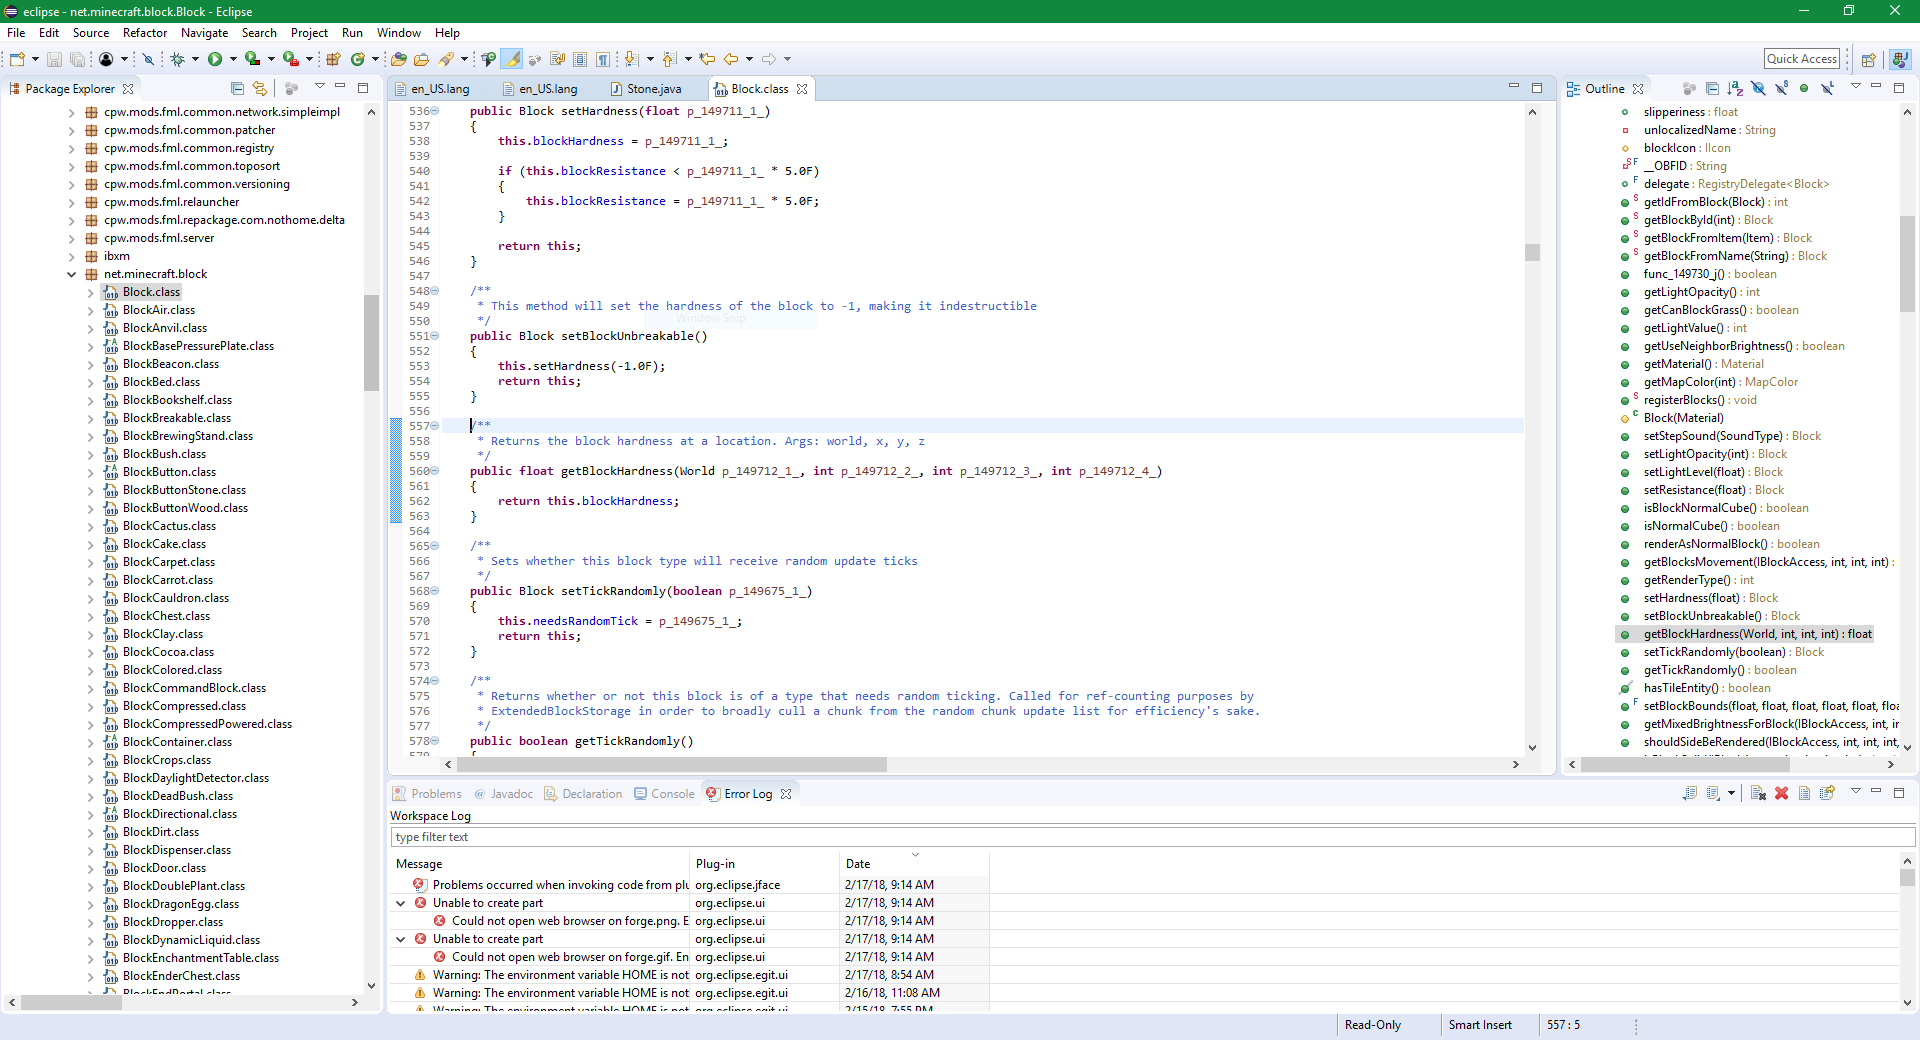This screenshot has height=1040, width=1920.
Task: Click the New file toolbar icon
Action: pyautogui.click(x=17, y=60)
